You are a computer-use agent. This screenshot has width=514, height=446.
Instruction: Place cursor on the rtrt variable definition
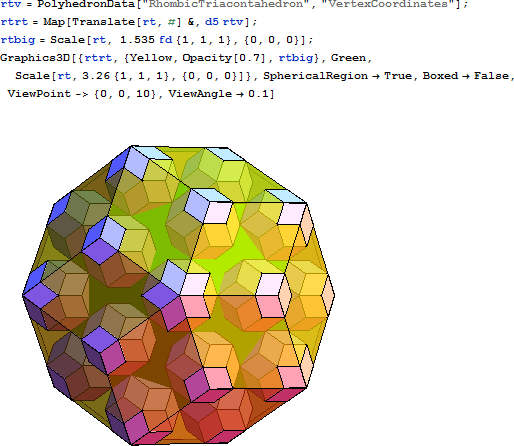[14, 22]
